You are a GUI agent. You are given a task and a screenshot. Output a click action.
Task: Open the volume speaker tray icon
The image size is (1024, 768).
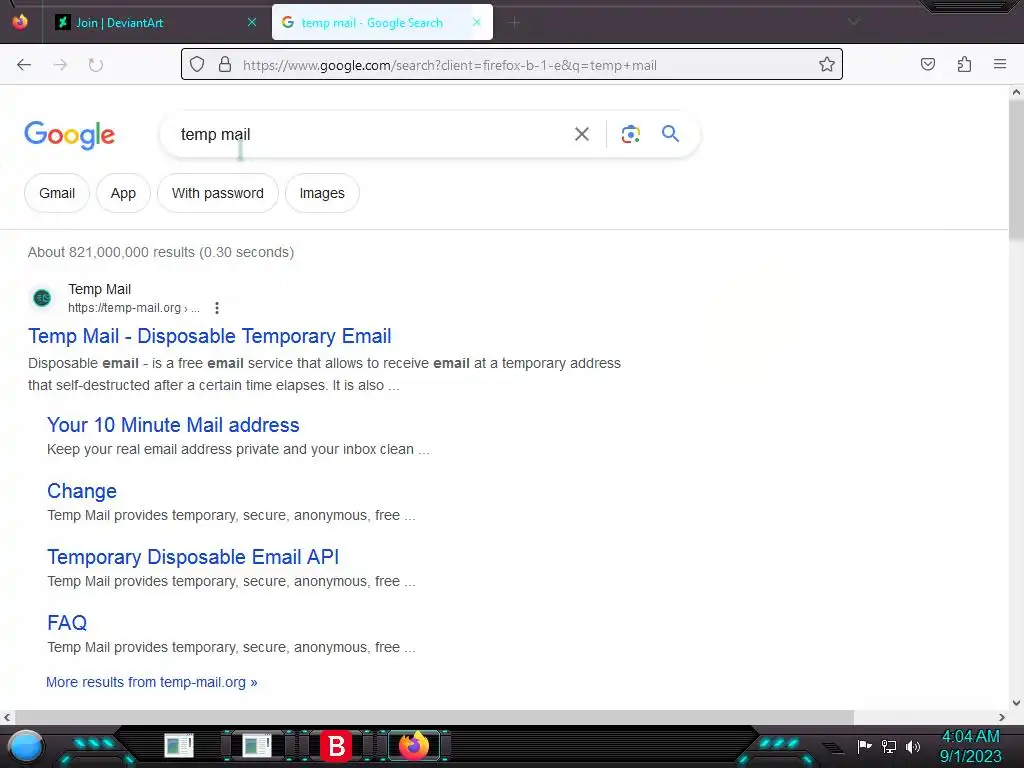pos(913,746)
